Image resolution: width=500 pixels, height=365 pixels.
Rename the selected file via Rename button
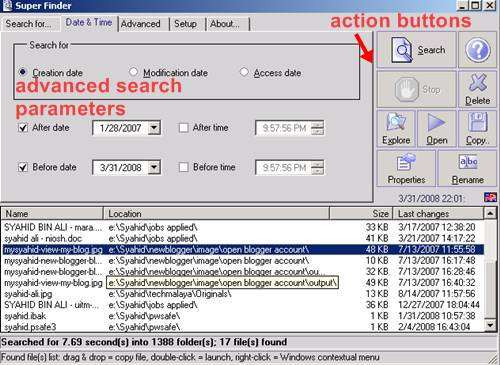pos(467,168)
